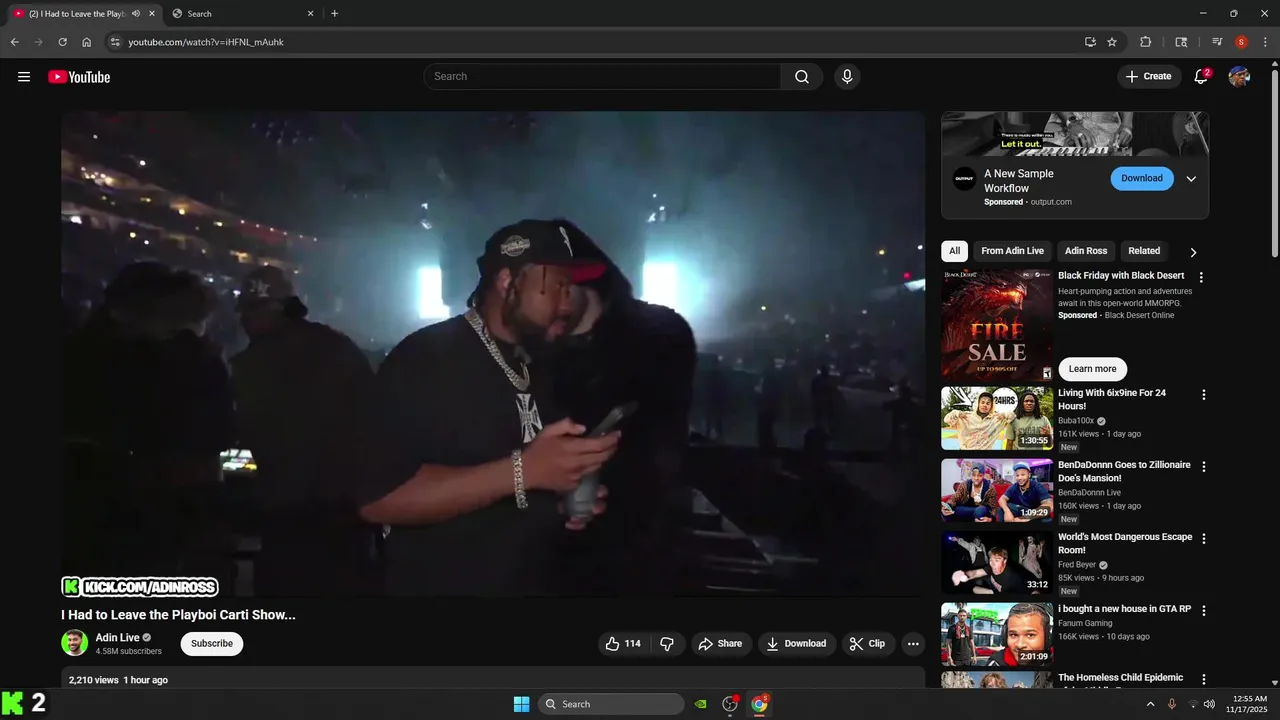Reload the page
Screen dimensions: 1280x720
pyautogui.click(x=62, y=42)
